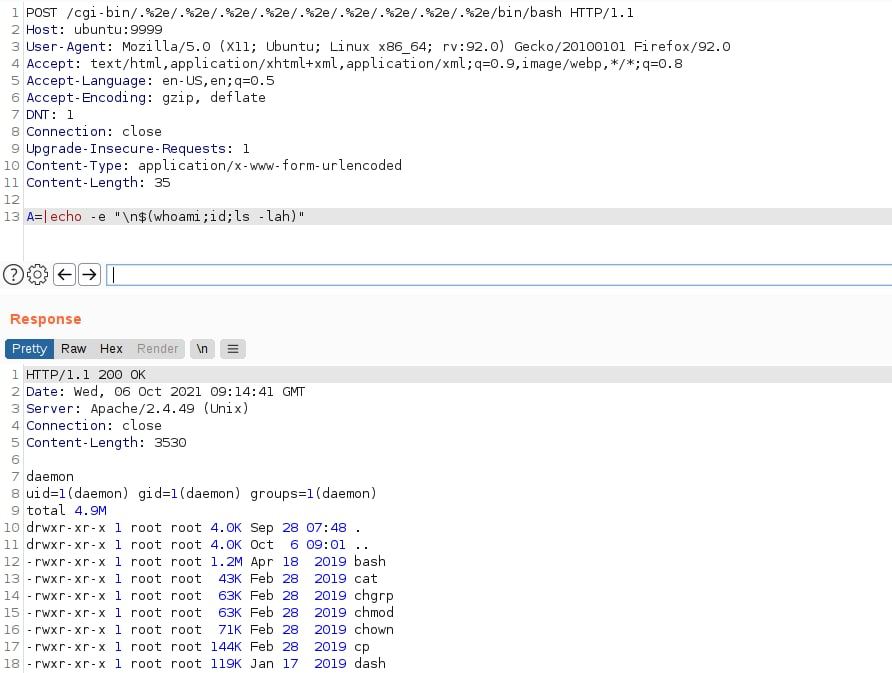Screen dimensions: 892x673
Task: Select the 'HTTP/1.1 200 OK' status line
Action: (x=86, y=375)
